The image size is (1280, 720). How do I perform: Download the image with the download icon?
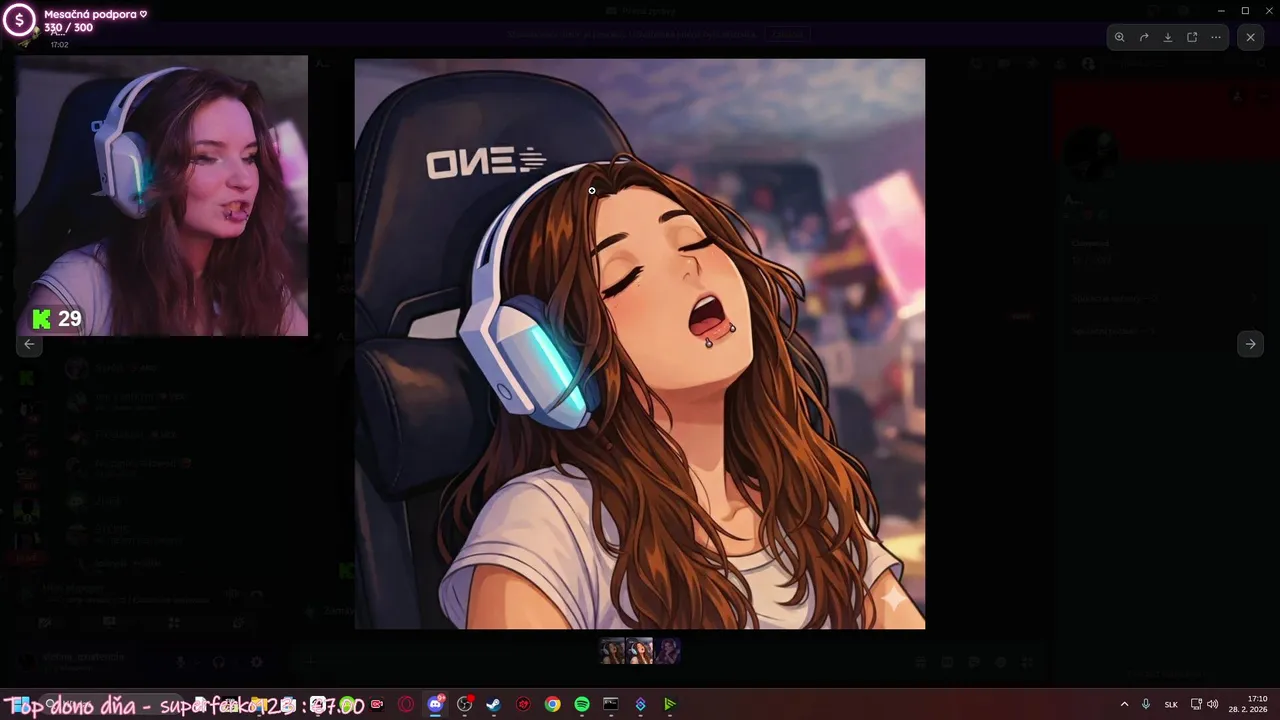pos(1167,37)
